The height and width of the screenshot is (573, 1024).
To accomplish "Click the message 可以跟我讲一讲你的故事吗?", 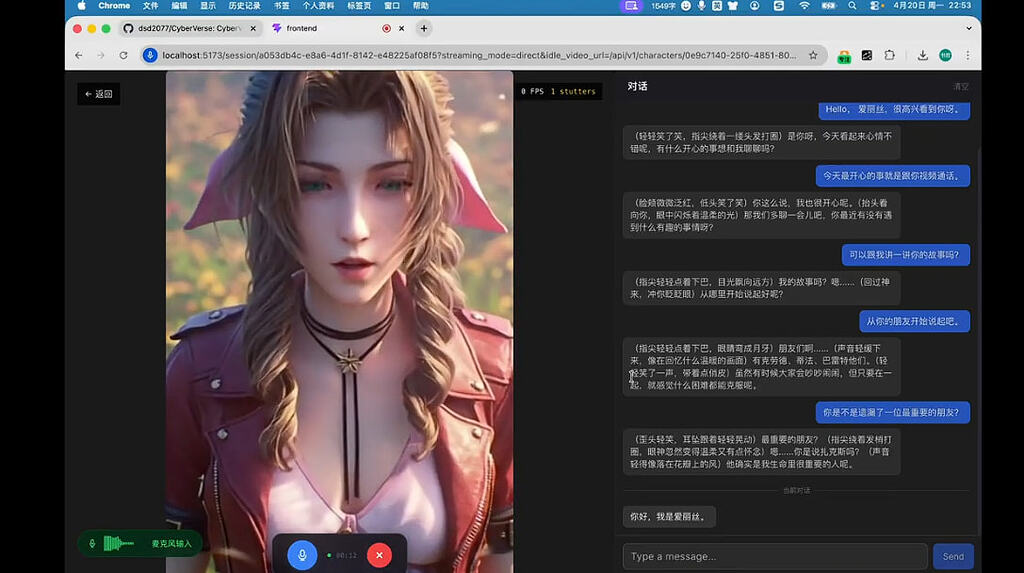I will tap(905, 255).
